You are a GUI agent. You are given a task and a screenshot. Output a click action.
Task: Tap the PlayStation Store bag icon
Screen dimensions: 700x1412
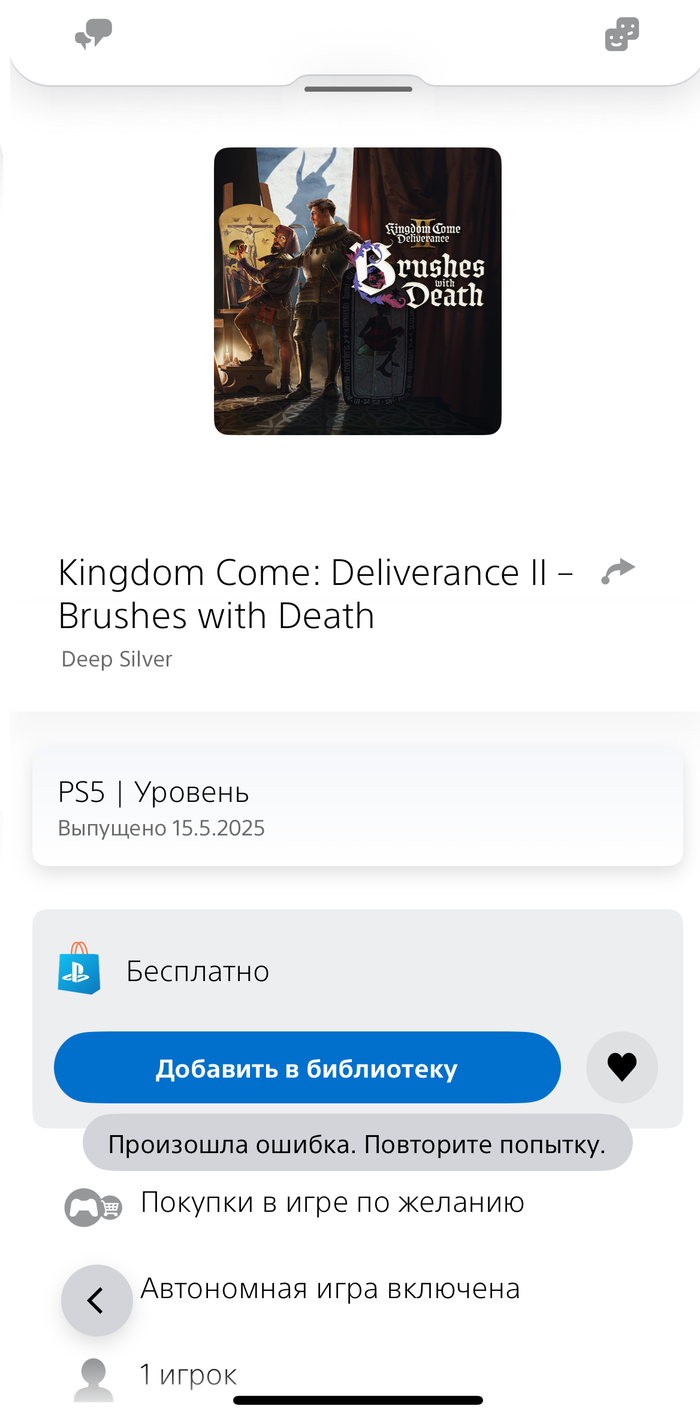coord(79,968)
